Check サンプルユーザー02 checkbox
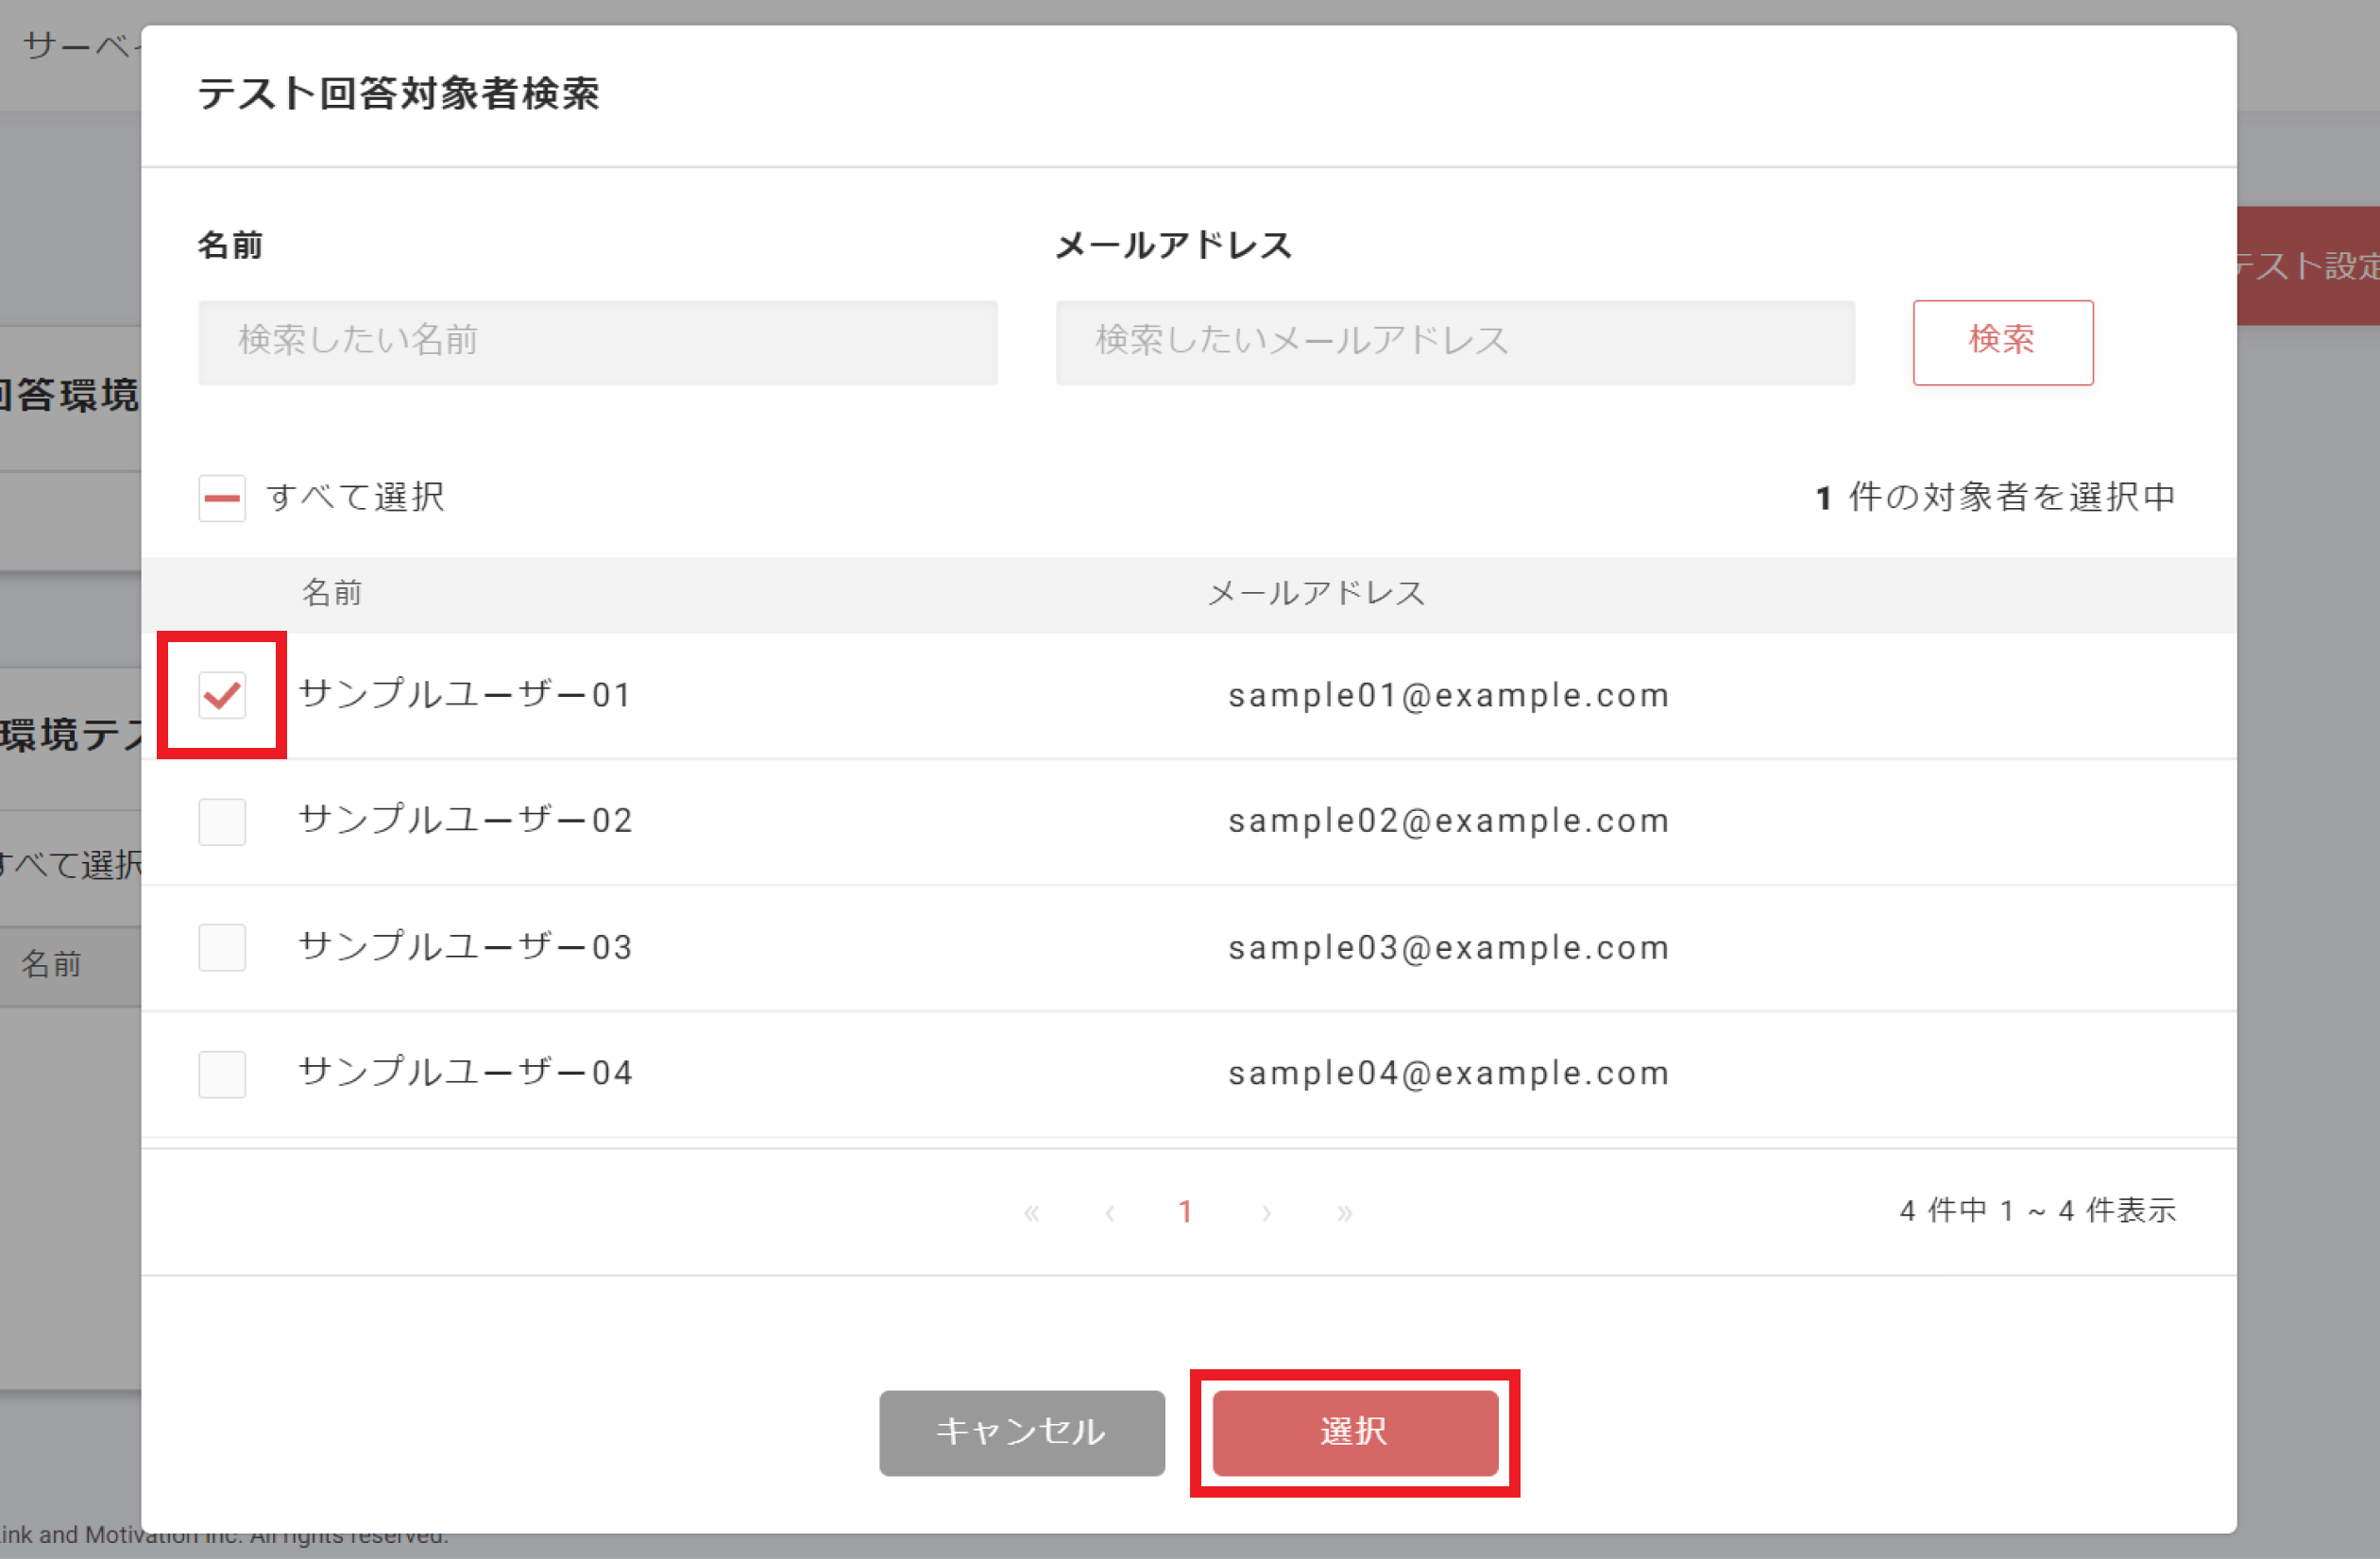The width and height of the screenshot is (2380, 1559). click(222, 821)
